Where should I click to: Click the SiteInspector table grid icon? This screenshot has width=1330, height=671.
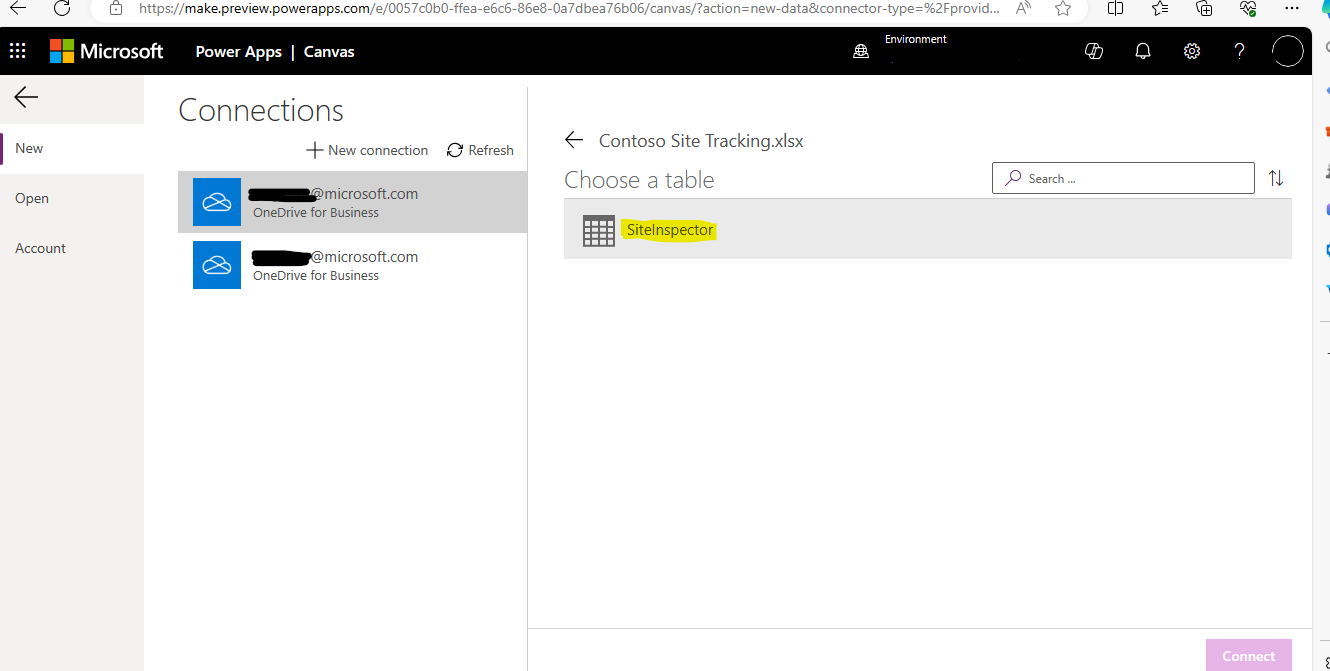[x=598, y=230]
